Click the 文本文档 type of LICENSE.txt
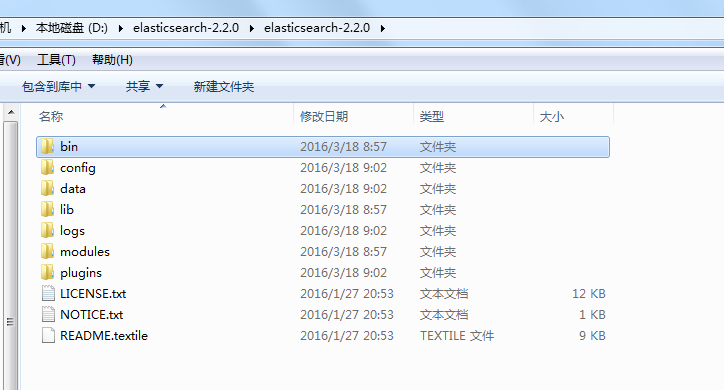The image size is (724, 390). 444,294
